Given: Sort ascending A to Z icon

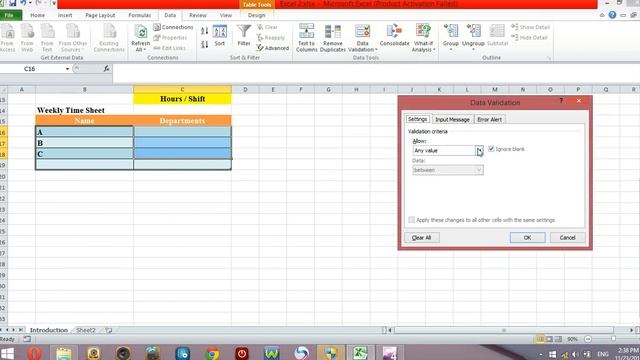Looking at the screenshot, I should click(204, 31).
